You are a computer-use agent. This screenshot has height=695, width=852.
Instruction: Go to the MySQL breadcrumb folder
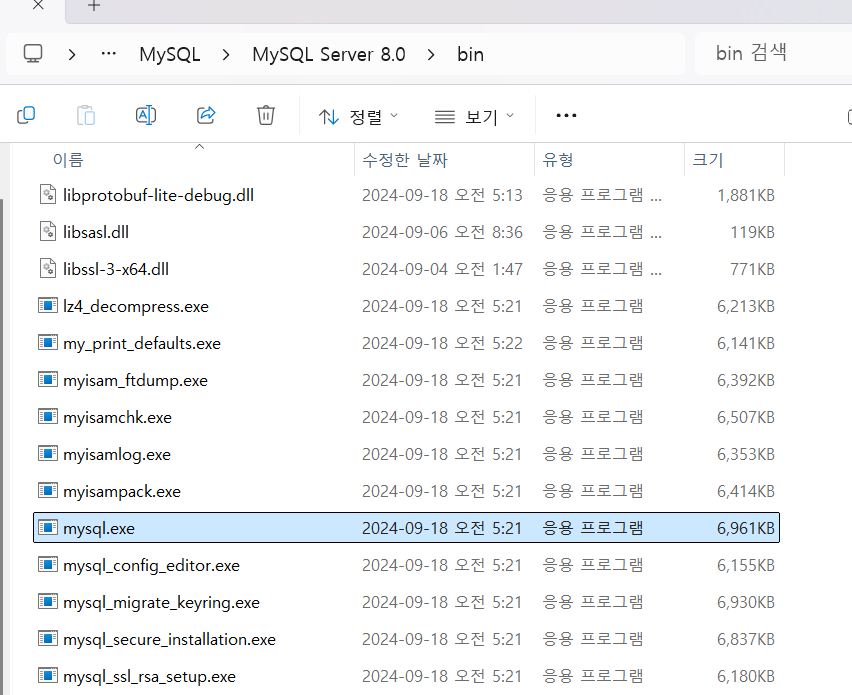tap(170, 54)
